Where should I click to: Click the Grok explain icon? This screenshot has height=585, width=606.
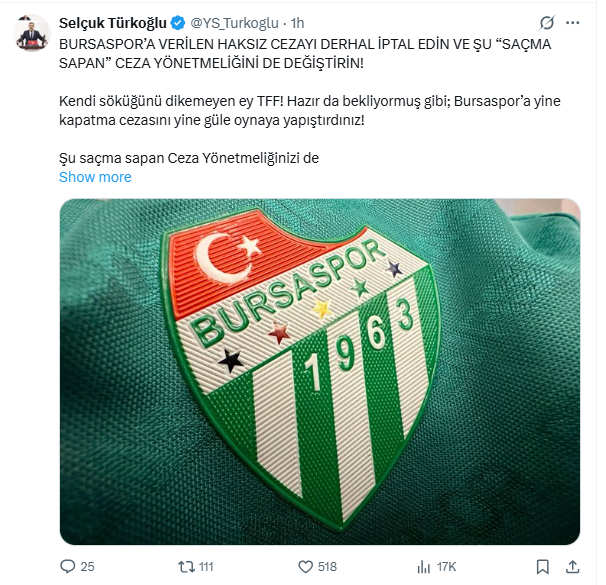tap(547, 23)
